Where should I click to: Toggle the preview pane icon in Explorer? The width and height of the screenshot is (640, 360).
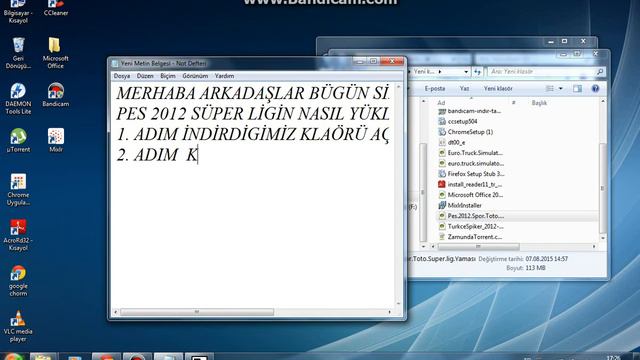point(577,89)
